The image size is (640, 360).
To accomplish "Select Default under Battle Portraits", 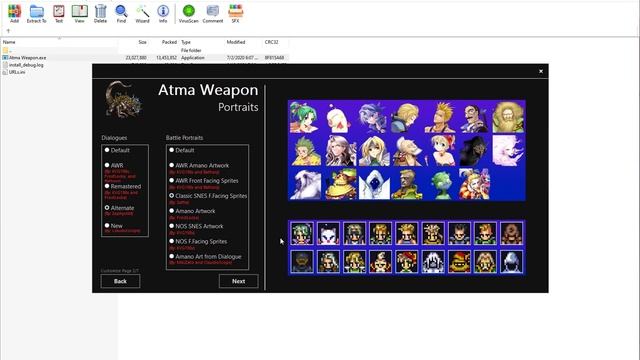I will tap(172, 150).
